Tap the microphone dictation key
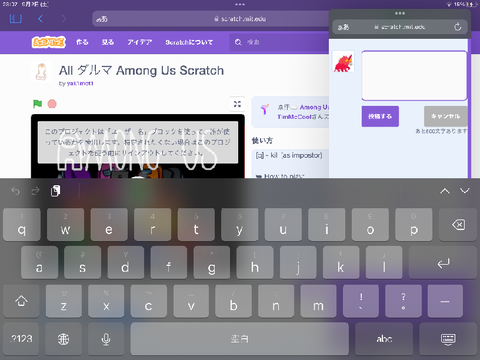The image size is (480, 360). coord(106,339)
